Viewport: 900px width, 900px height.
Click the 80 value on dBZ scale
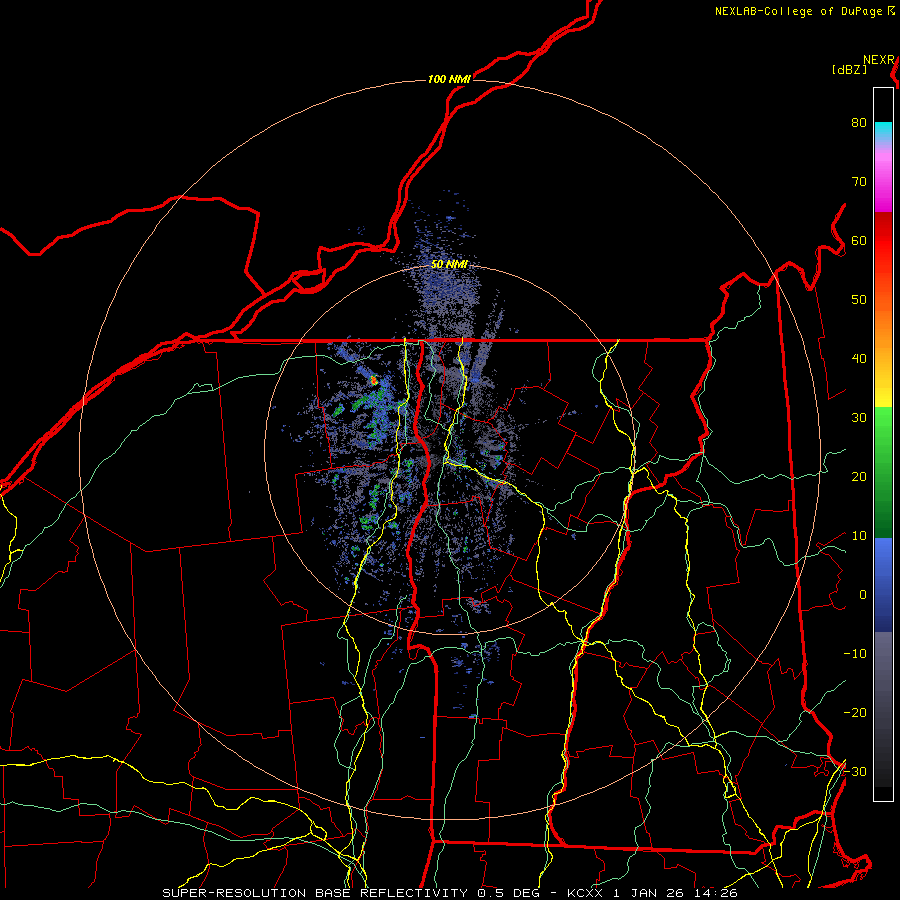[859, 122]
